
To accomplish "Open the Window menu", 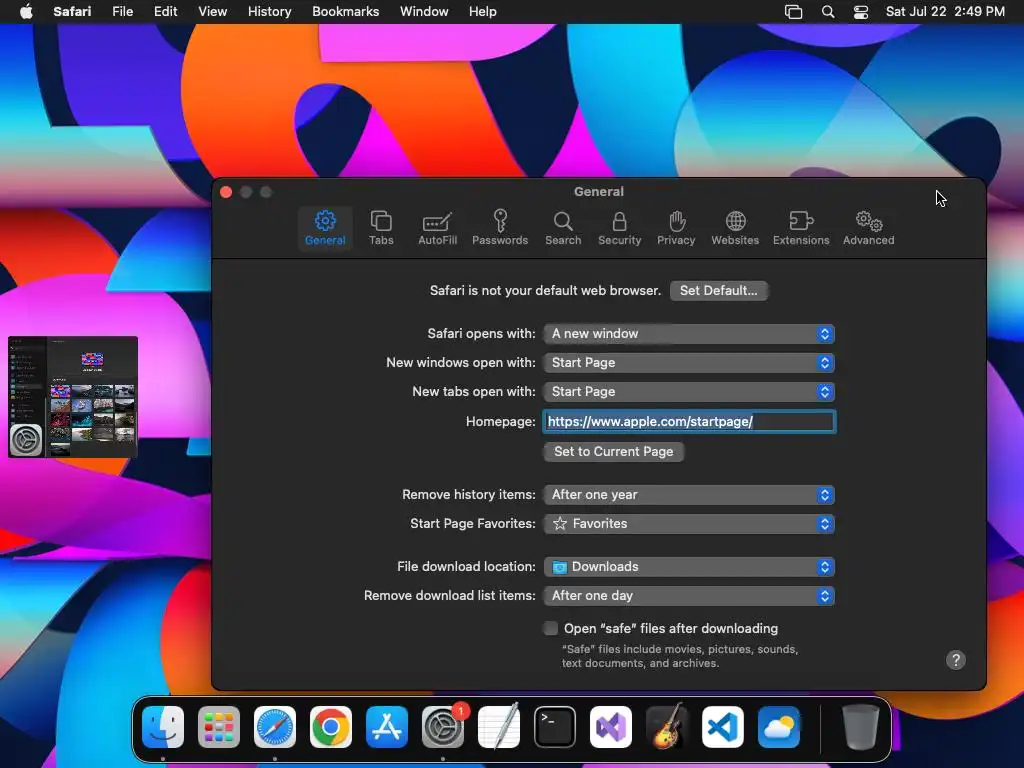I will [x=424, y=12].
